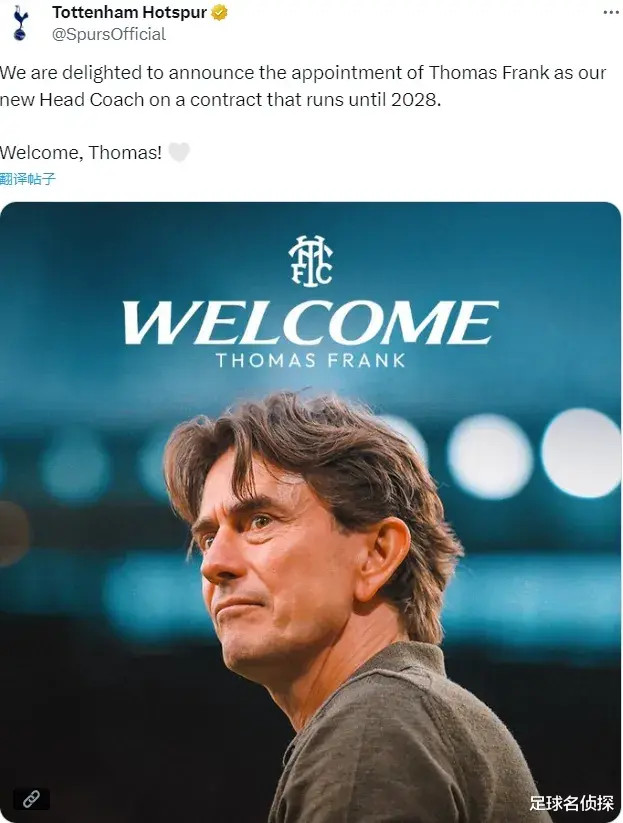Select the tweet announcement text paragraph
Image resolution: width=623 pixels, height=823 pixels.
[x=303, y=86]
